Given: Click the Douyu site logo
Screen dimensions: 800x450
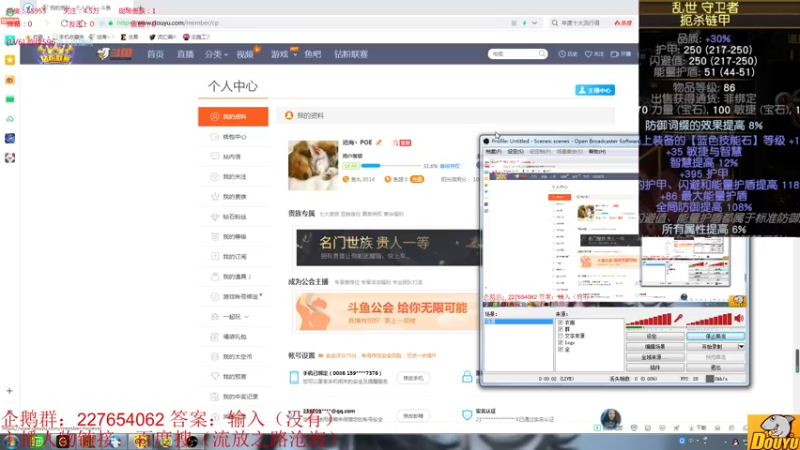Looking at the screenshot, I should pos(115,54).
